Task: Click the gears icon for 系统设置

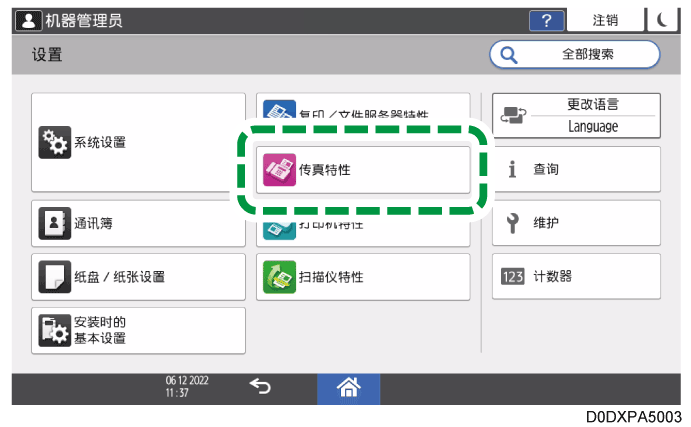Action: tap(55, 142)
